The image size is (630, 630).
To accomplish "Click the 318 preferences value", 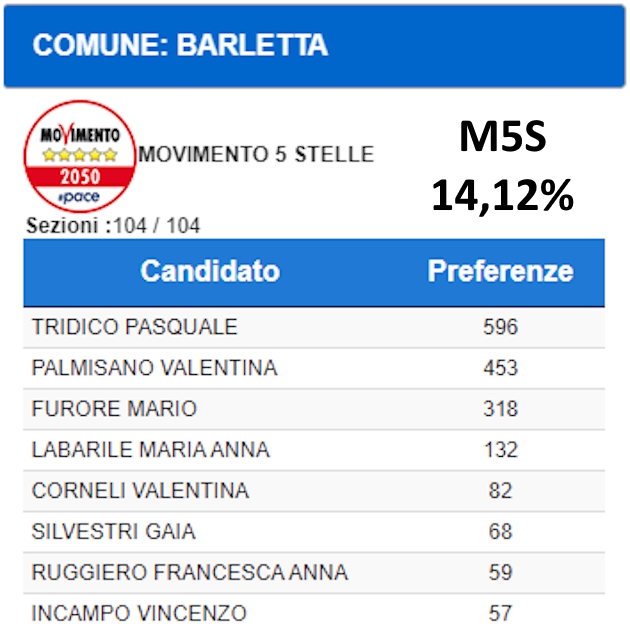I will click(501, 409).
